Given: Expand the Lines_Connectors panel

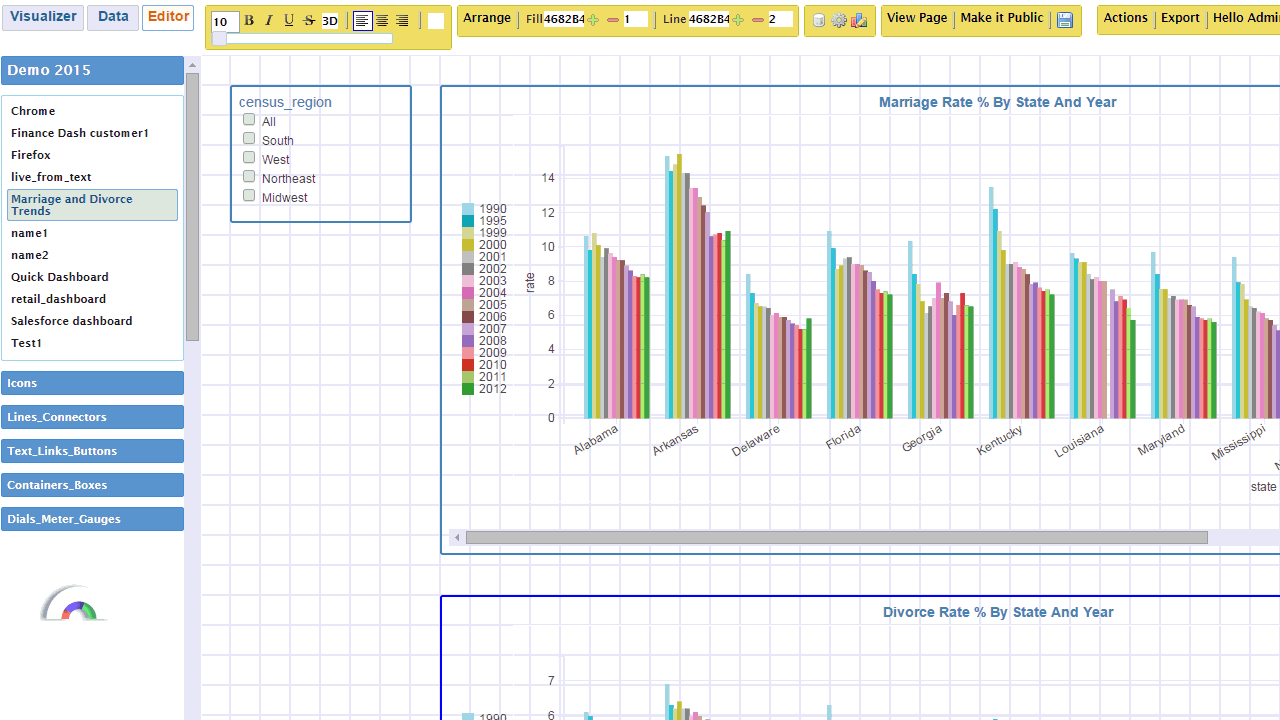Looking at the screenshot, I should tap(92, 417).
